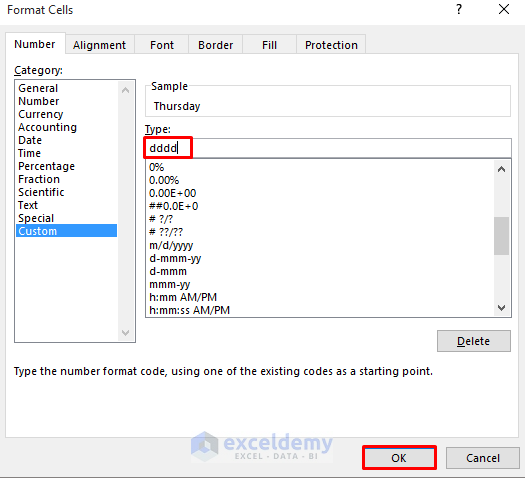Screen dimensions: 525x478
Task: Select the General category
Action: coord(67,88)
